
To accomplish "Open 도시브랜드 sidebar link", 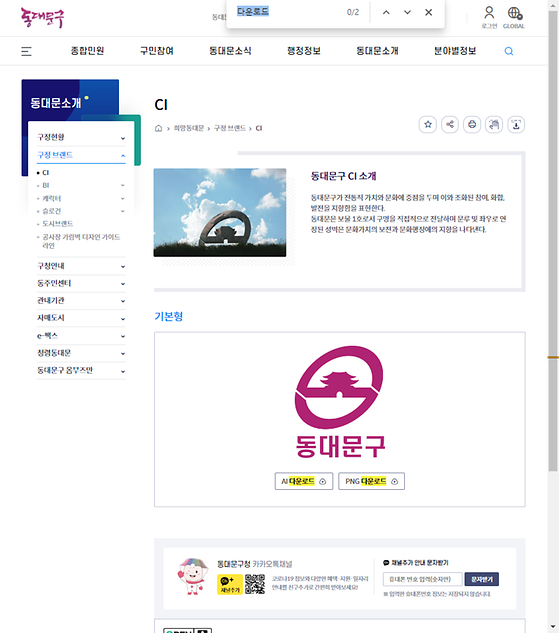I will pyautogui.click(x=58, y=224).
